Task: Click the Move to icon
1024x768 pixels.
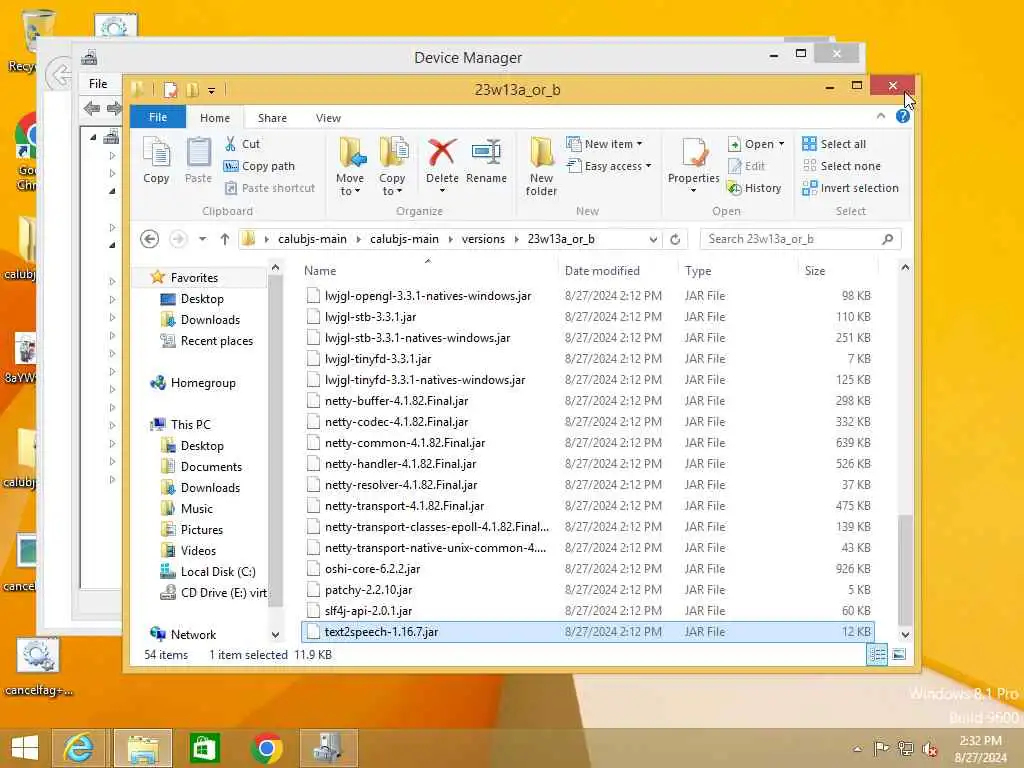Action: (350, 166)
